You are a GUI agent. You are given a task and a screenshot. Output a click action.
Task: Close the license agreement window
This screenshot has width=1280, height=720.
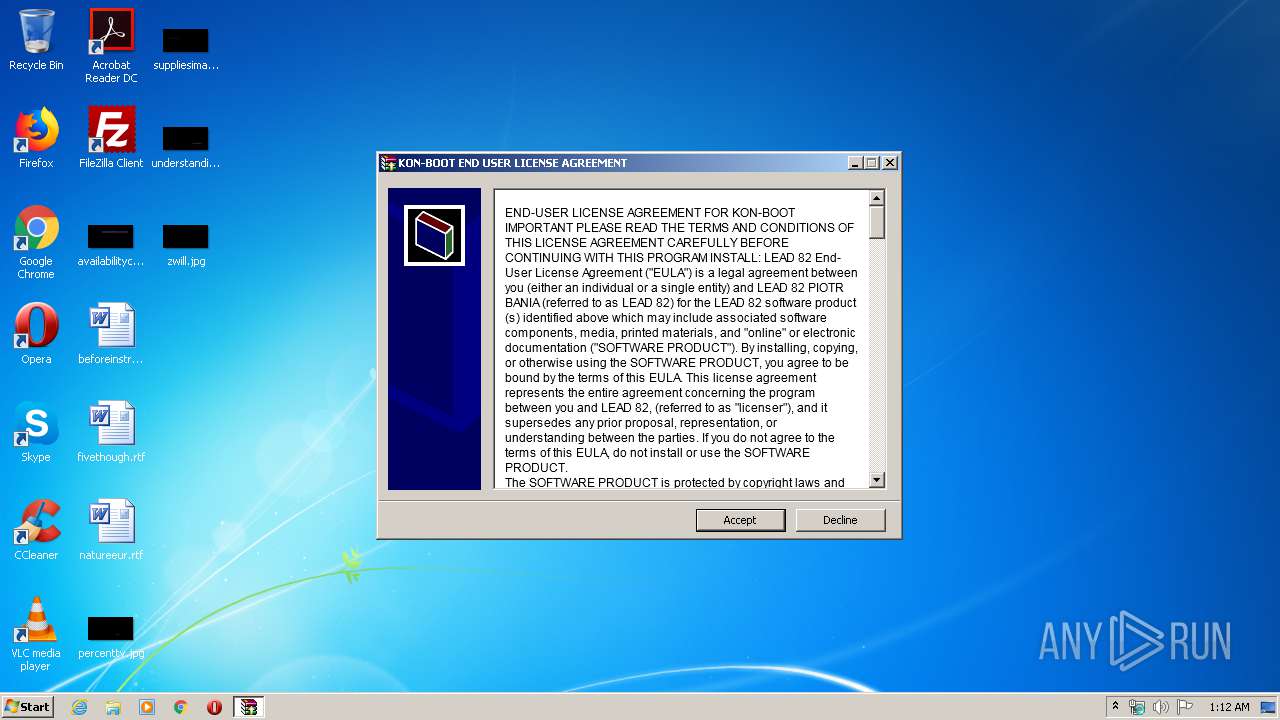click(890, 163)
